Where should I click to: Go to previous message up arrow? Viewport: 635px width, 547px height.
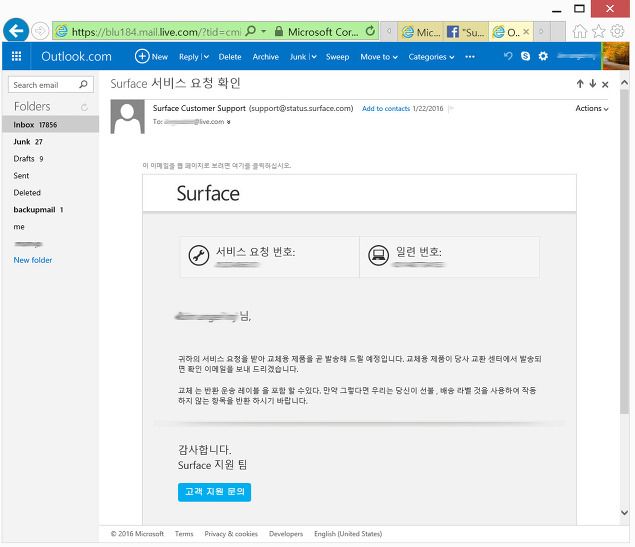point(580,84)
